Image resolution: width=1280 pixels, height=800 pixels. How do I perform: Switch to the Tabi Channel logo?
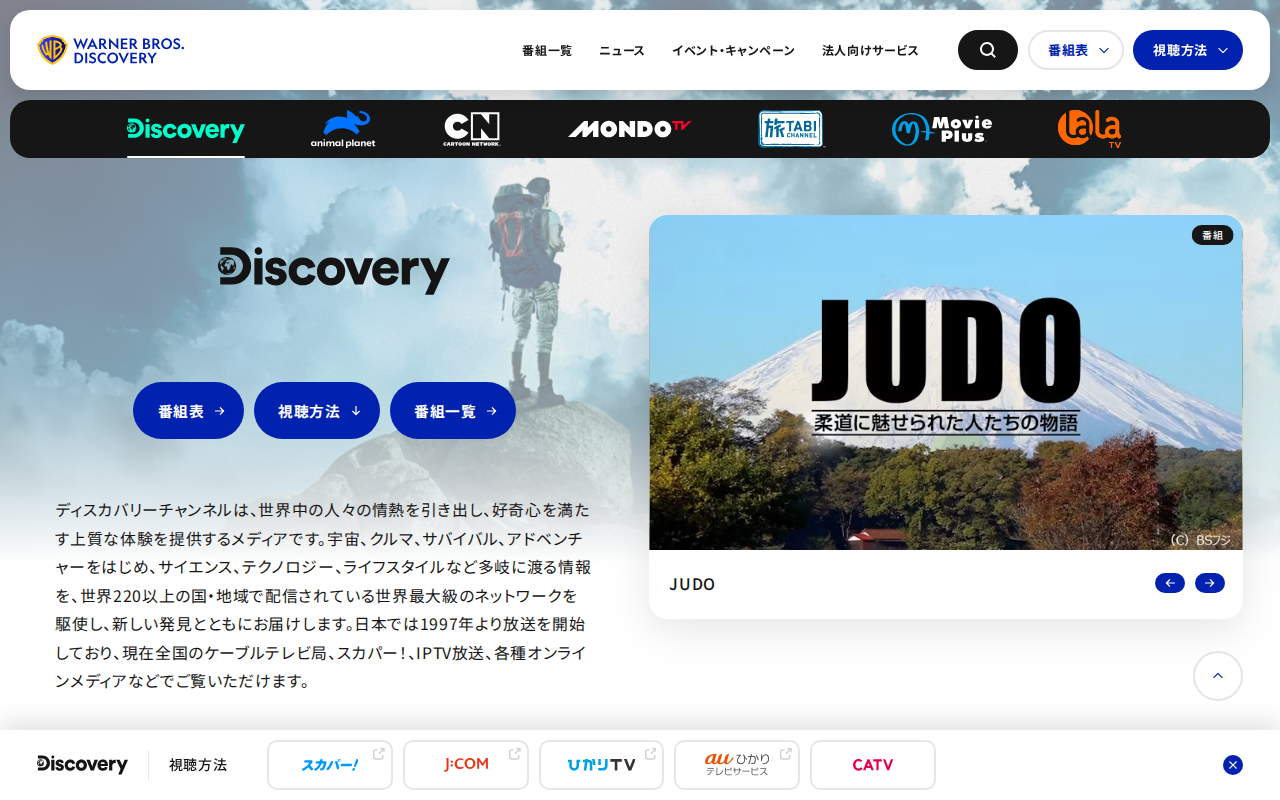pyautogui.click(x=791, y=129)
